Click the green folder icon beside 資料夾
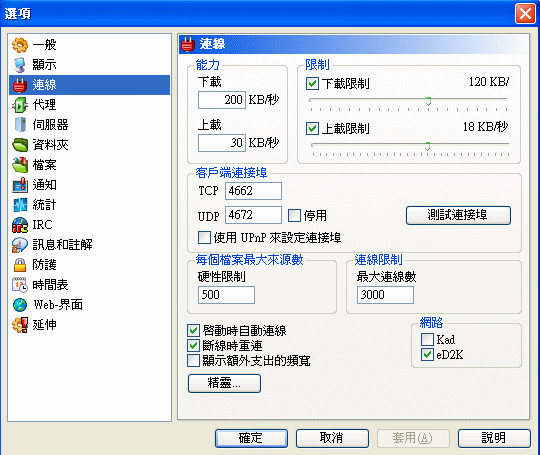The height and width of the screenshot is (455, 540). coord(20,145)
